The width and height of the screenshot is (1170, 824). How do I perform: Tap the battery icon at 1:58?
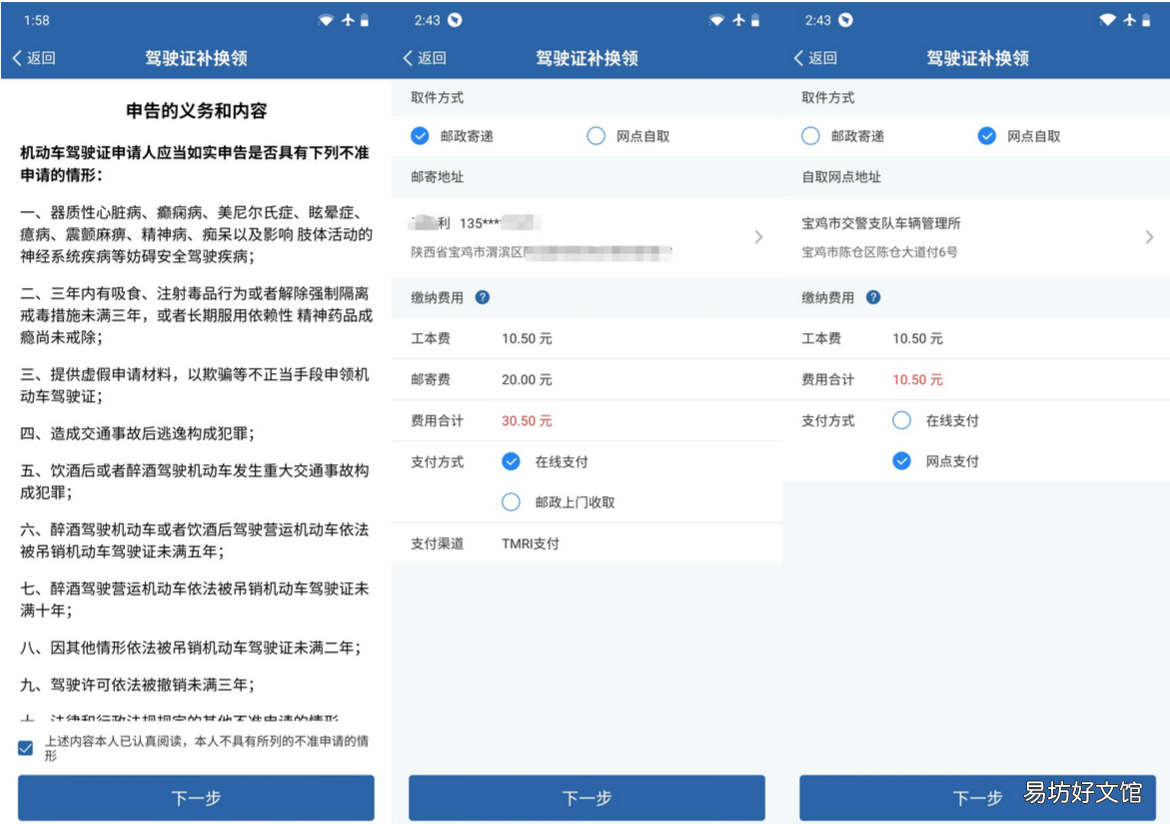[365, 20]
